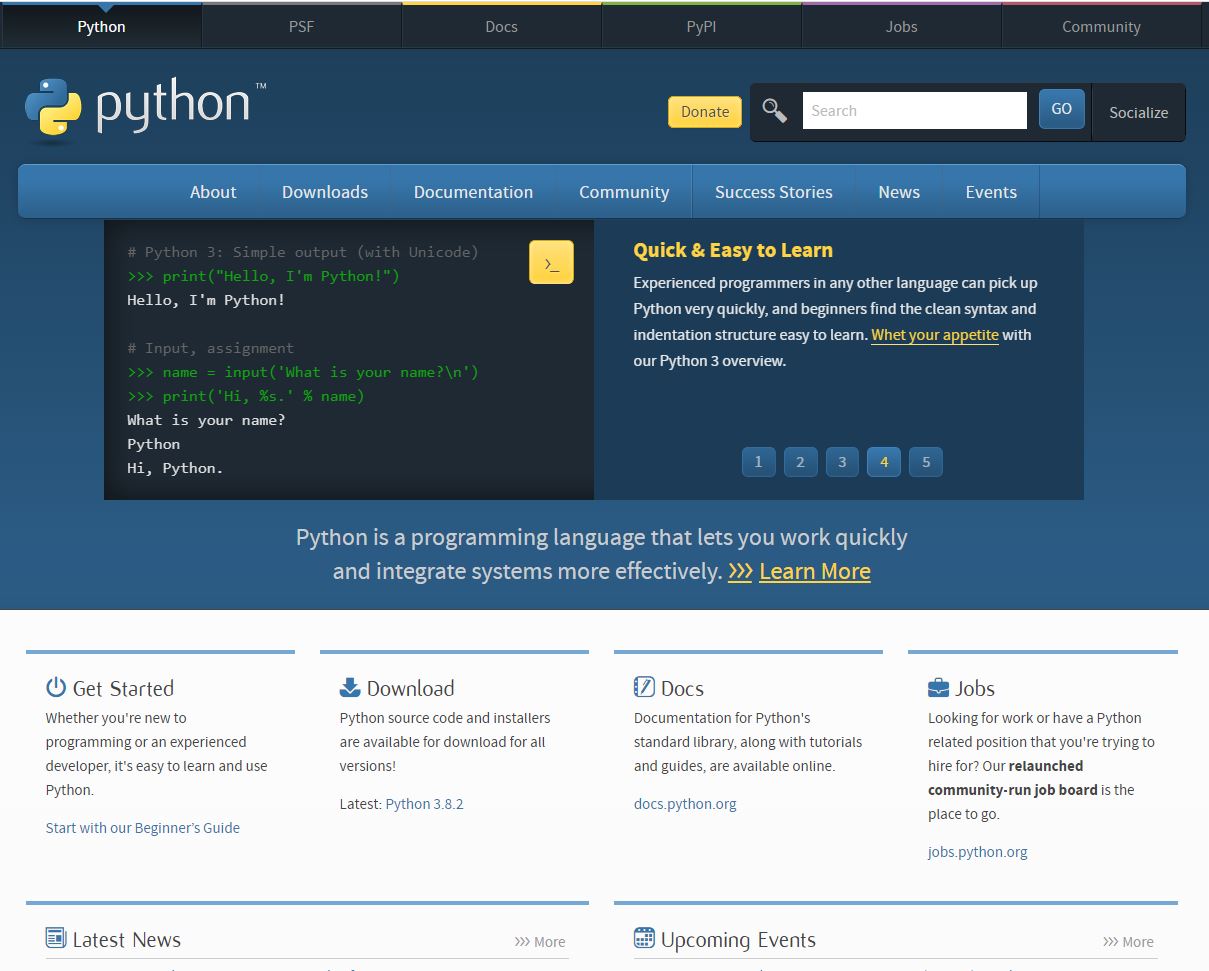Expand the Socialize dropdown
1209x971 pixels.
1138,112
